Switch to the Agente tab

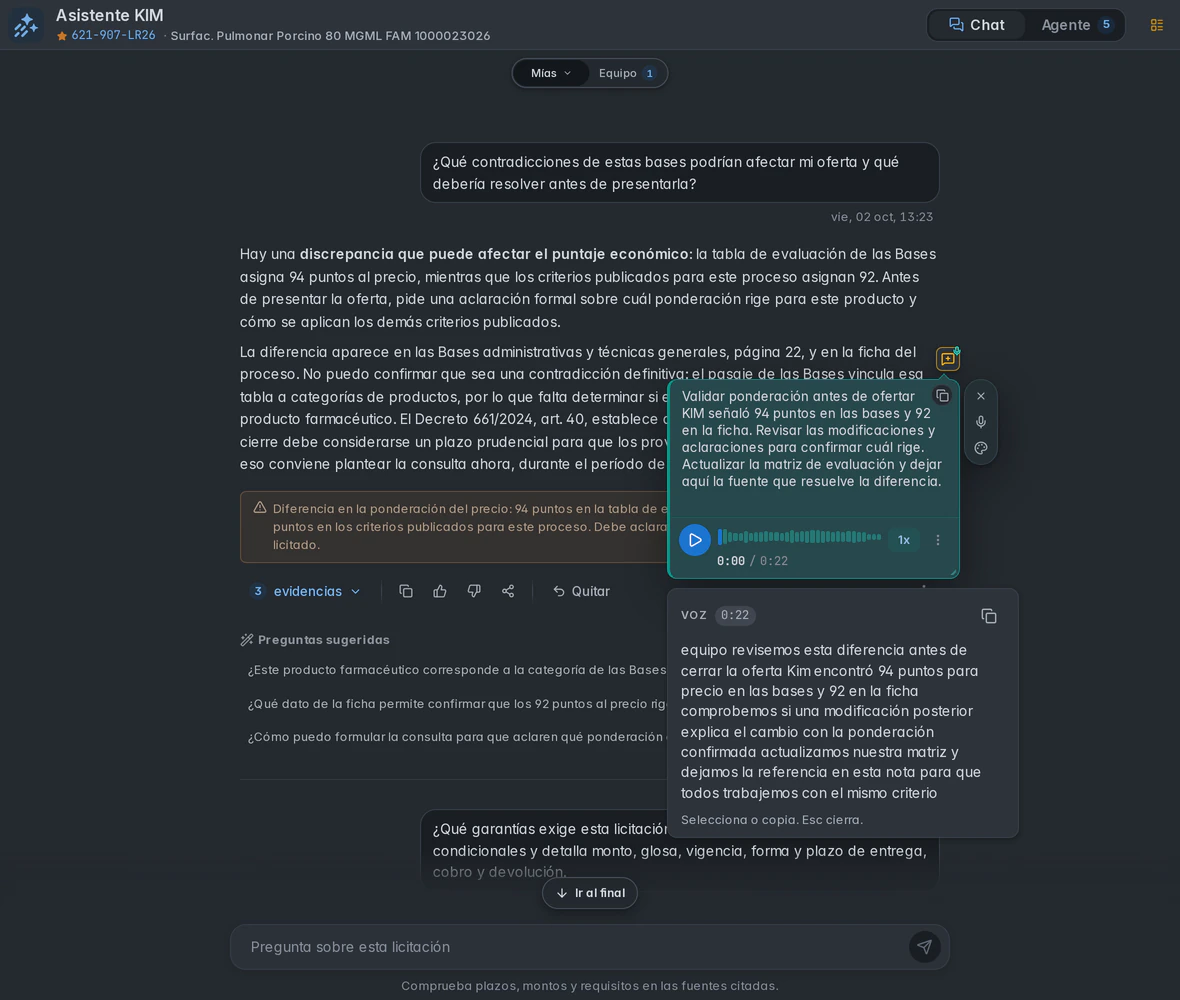point(1075,25)
